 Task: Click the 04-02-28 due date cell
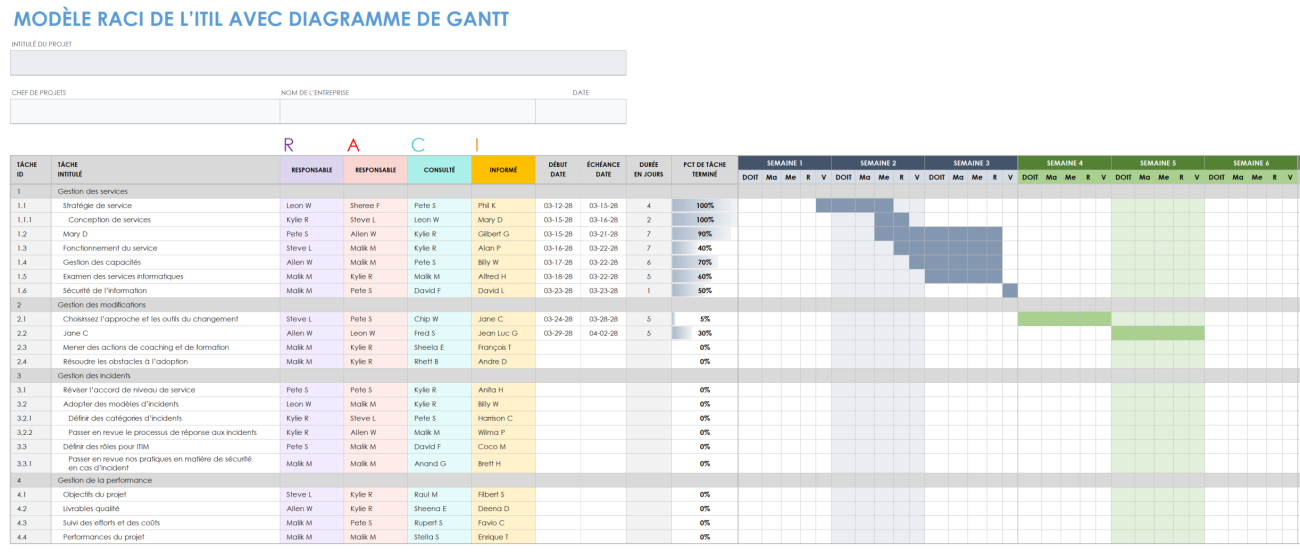tap(603, 333)
